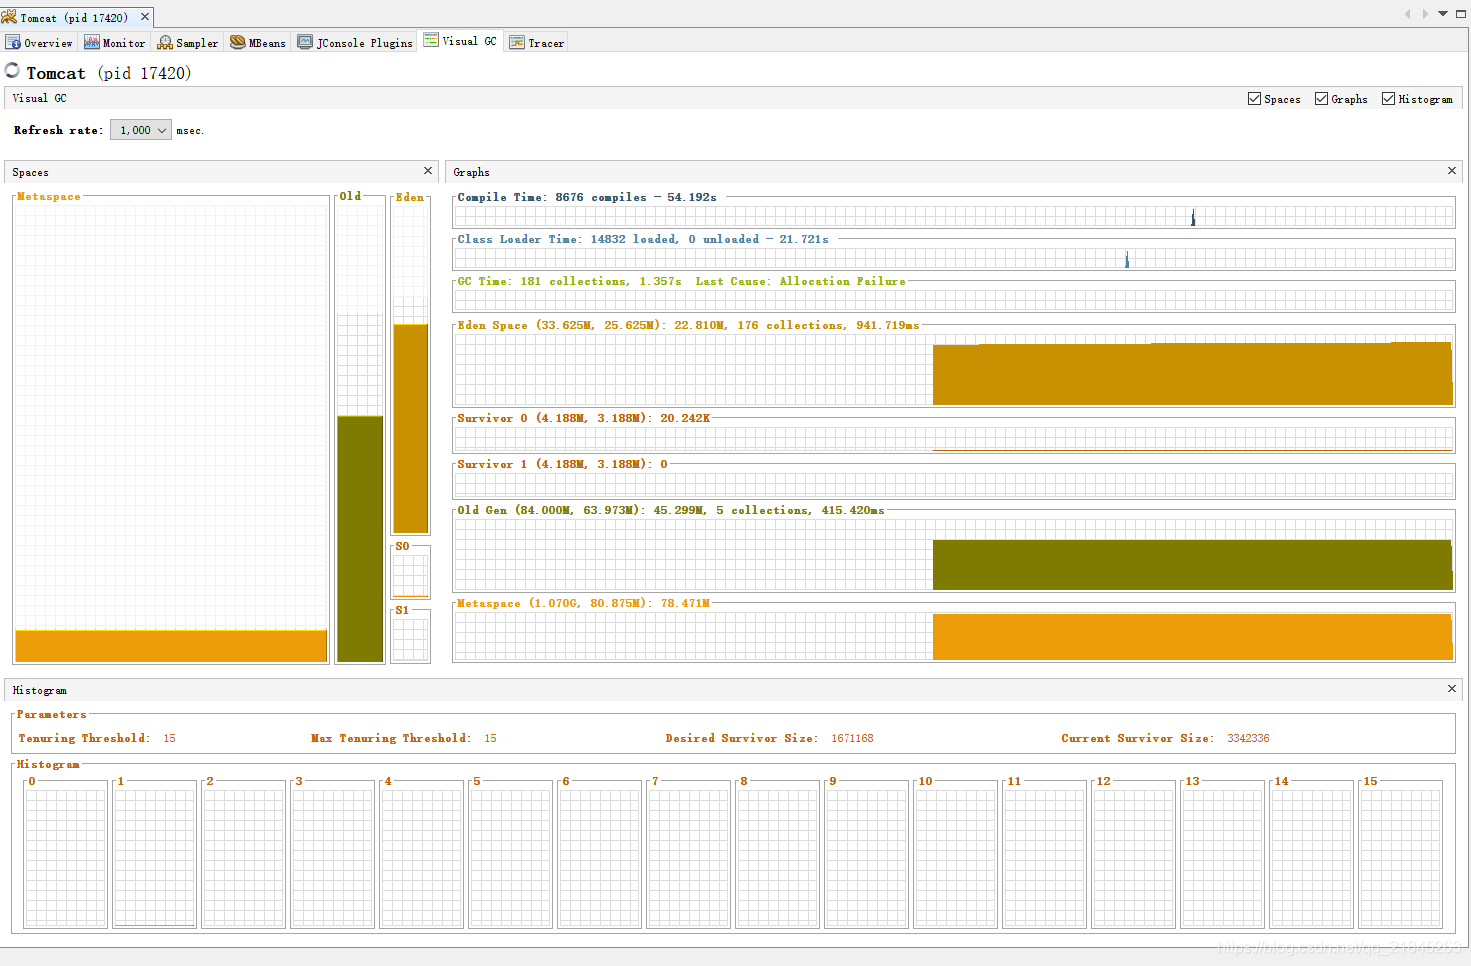Close the Histogram panel
1471x966 pixels.
[1452, 689]
